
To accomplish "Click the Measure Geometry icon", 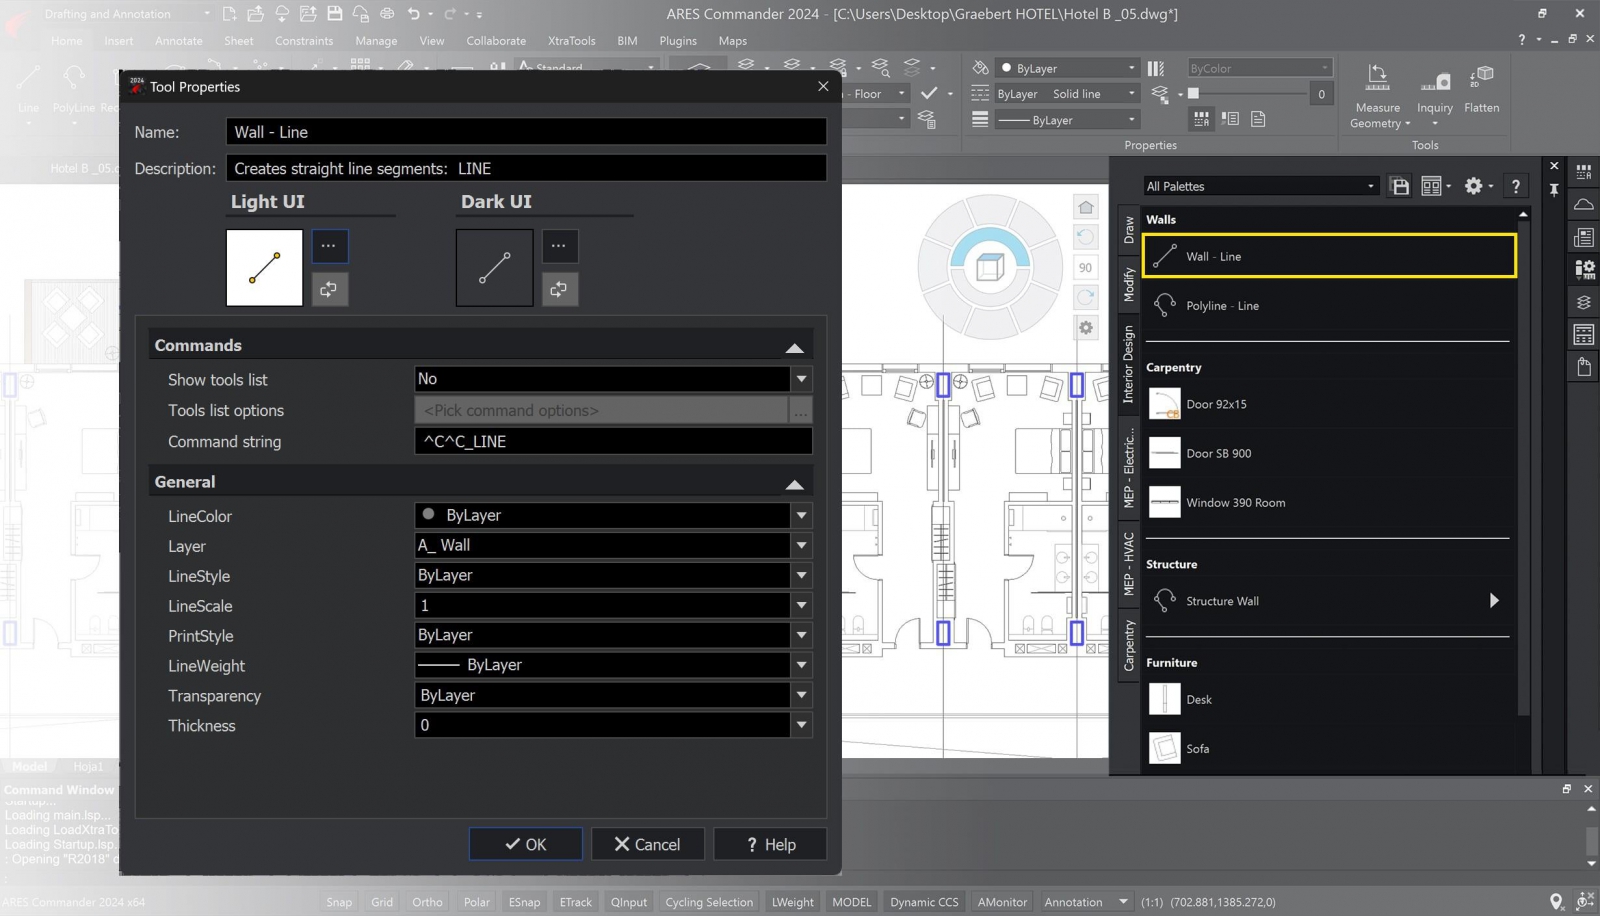I will pyautogui.click(x=1377, y=79).
